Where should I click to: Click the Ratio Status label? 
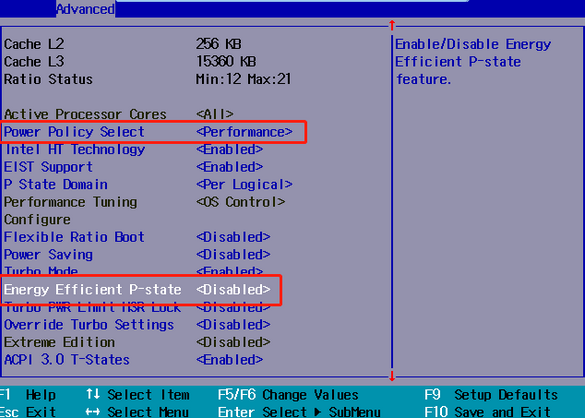48,79
